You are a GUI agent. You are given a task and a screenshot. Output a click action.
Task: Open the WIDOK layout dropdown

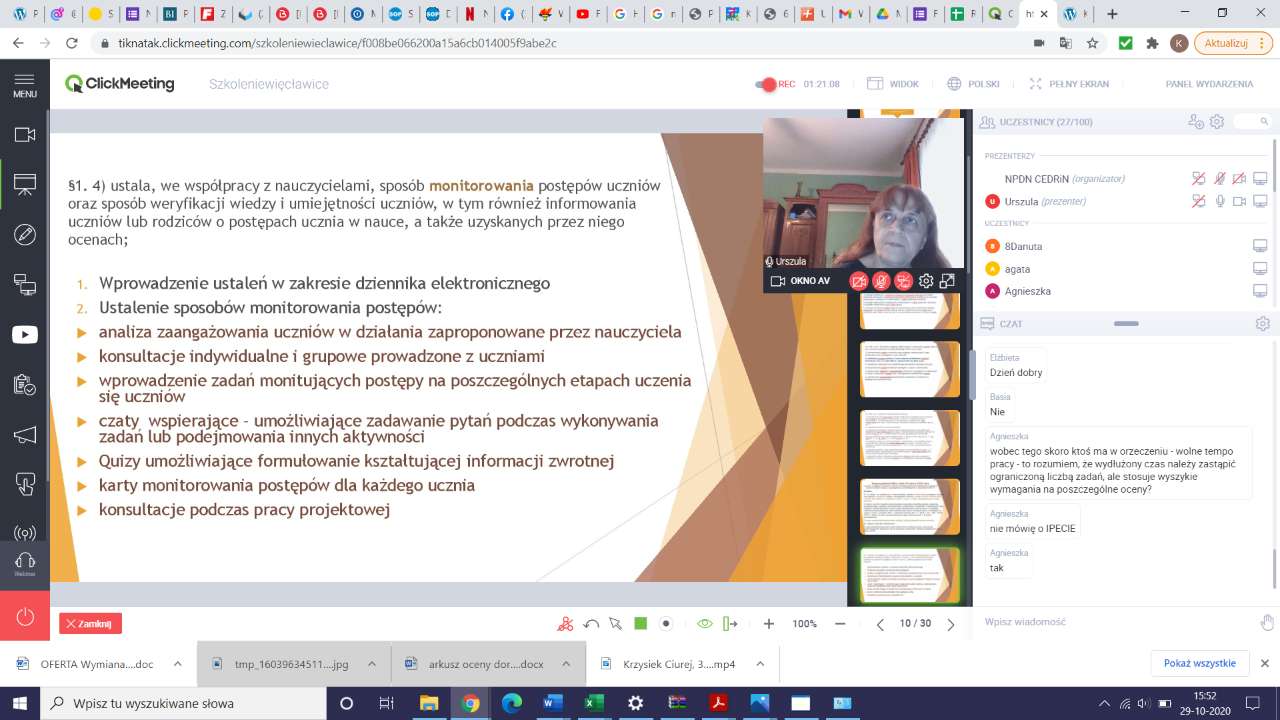pyautogui.click(x=893, y=84)
